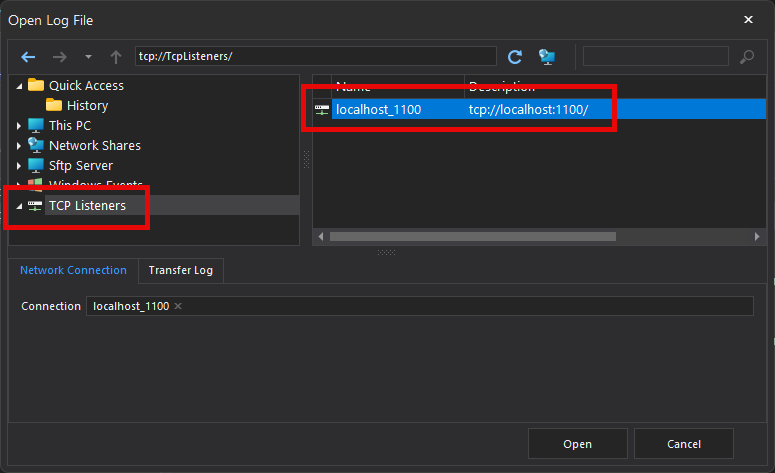
Task: Click the This PC monitor icon
Action: point(36,126)
